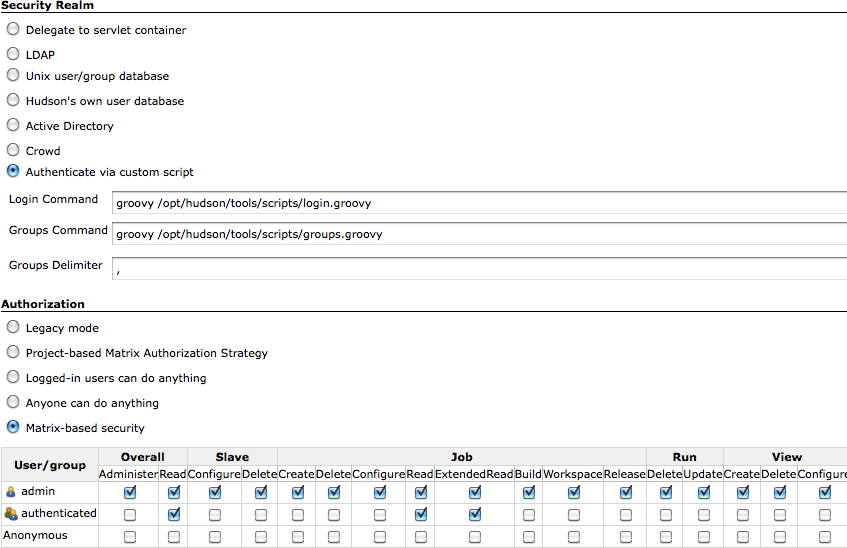Choose Hudson's own user database
Image resolution: width=847 pixels, height=548 pixels.
[x=13, y=100]
